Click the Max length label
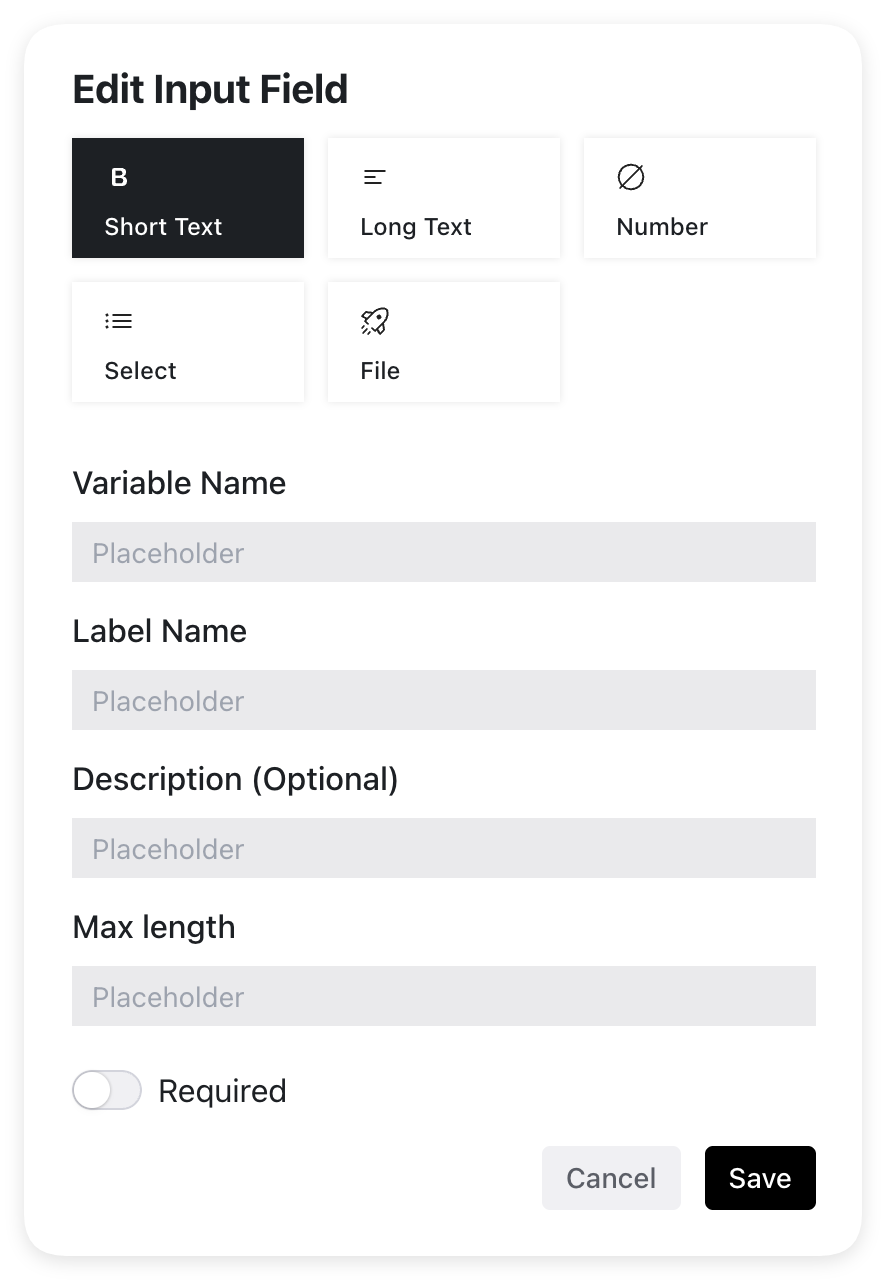This screenshot has width=886, height=1280. click(x=154, y=927)
